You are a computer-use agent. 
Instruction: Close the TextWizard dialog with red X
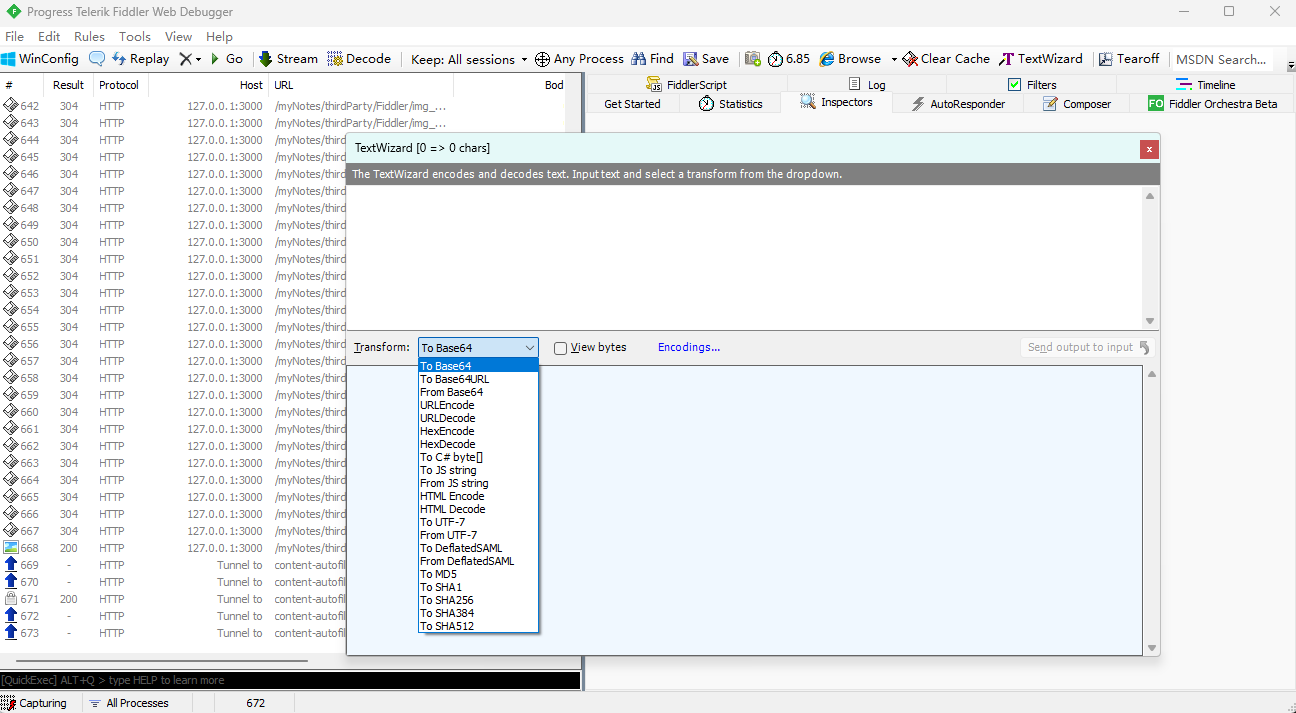click(x=1150, y=149)
